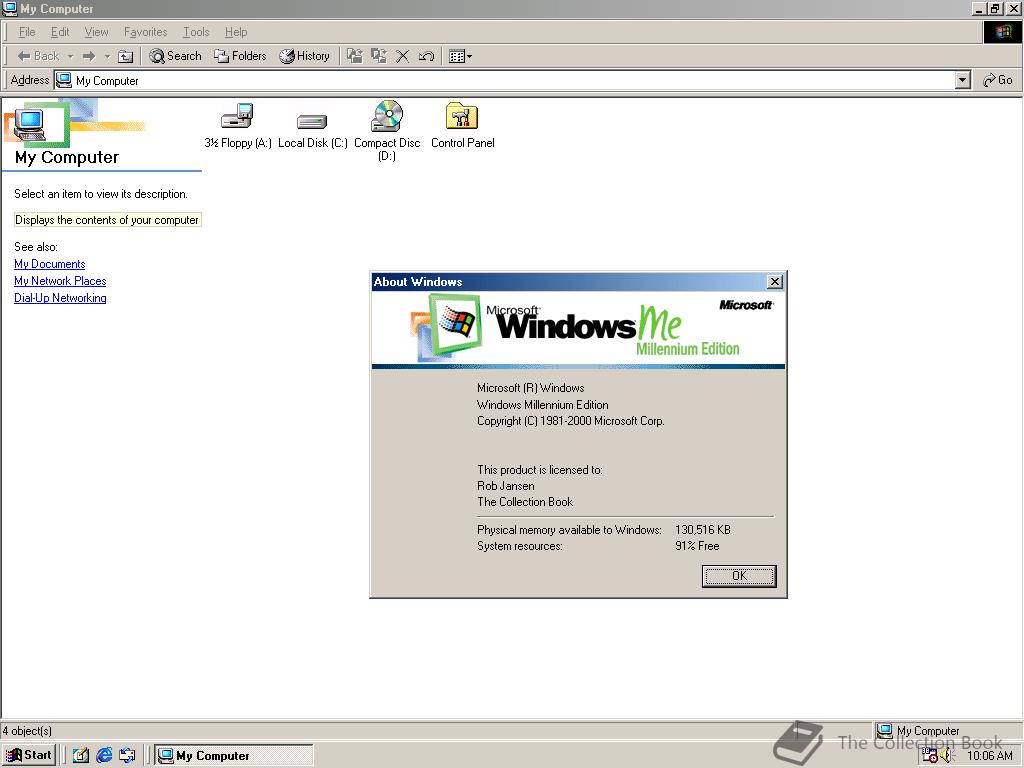Screen dimensions: 1024x768
Task: Click the 'Rob Jansen' licensee text
Action: click(505, 486)
